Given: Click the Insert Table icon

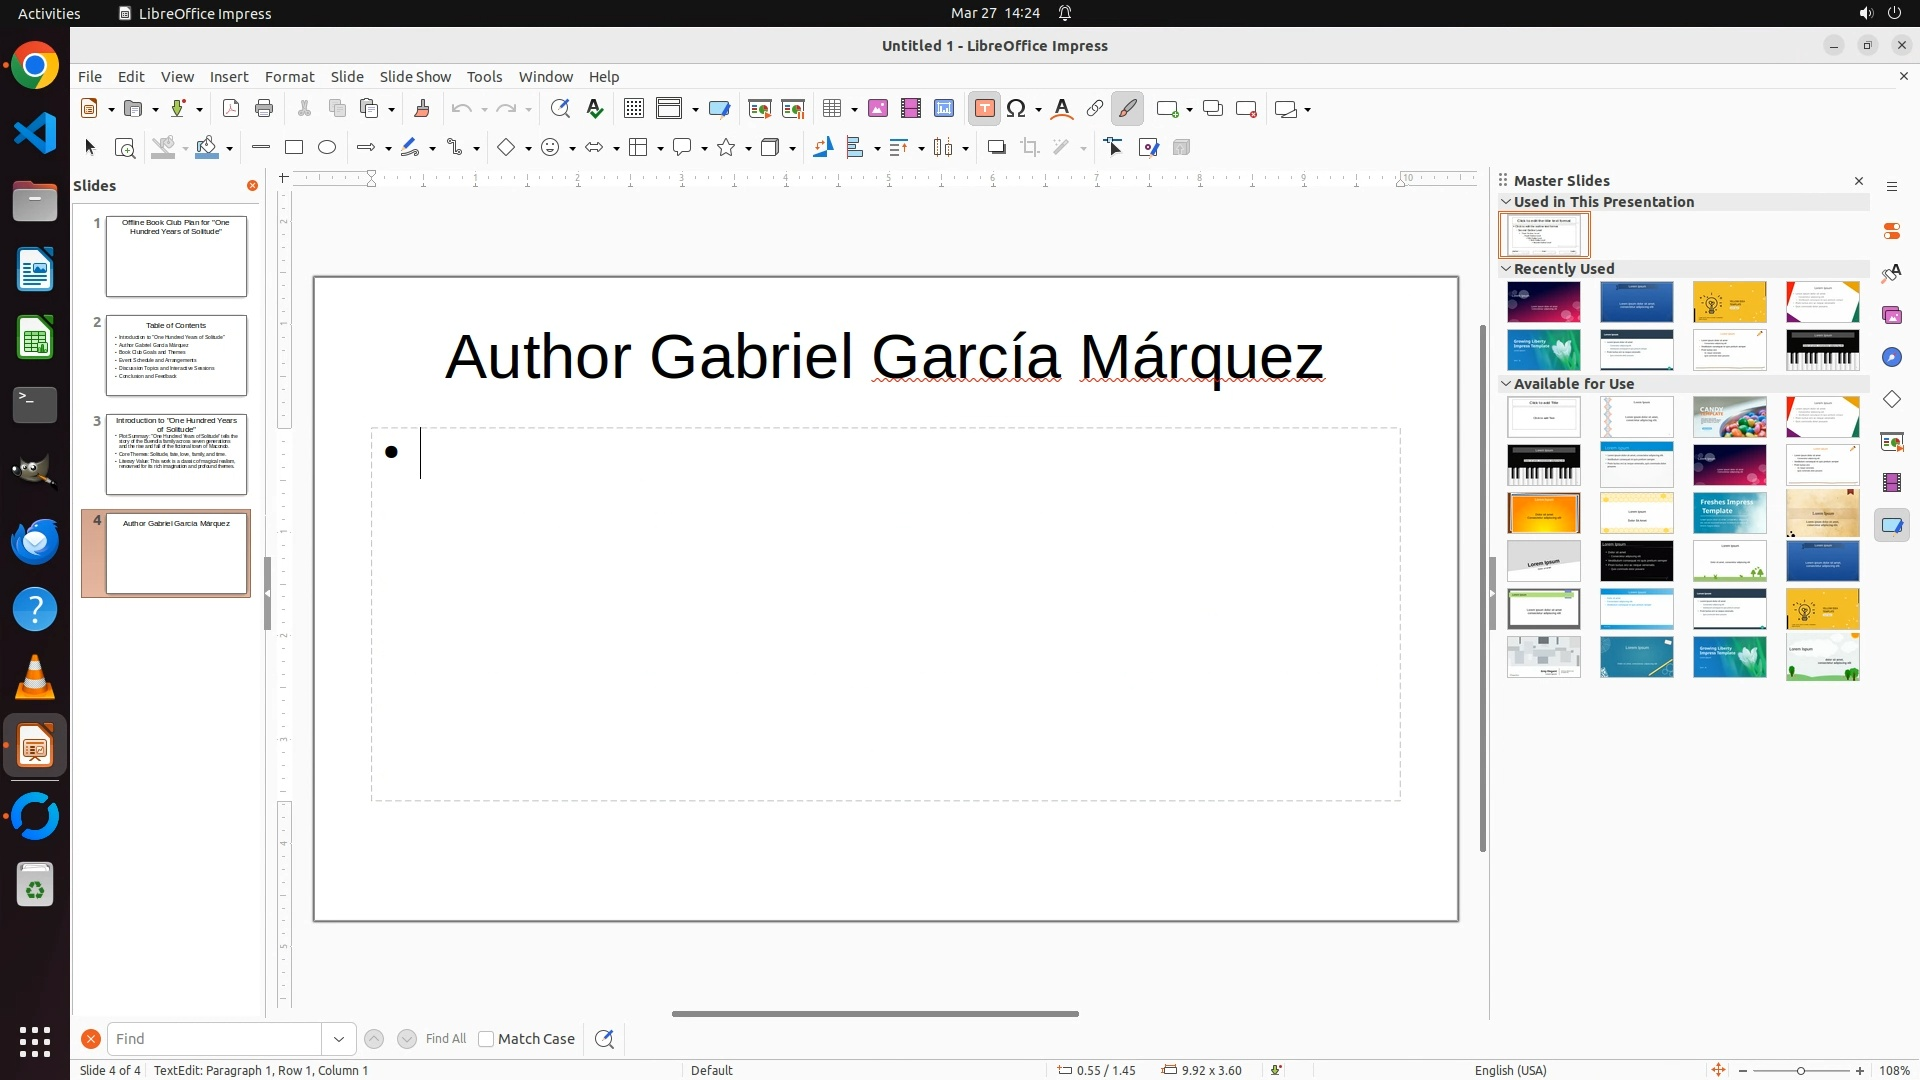Looking at the screenshot, I should (x=831, y=109).
